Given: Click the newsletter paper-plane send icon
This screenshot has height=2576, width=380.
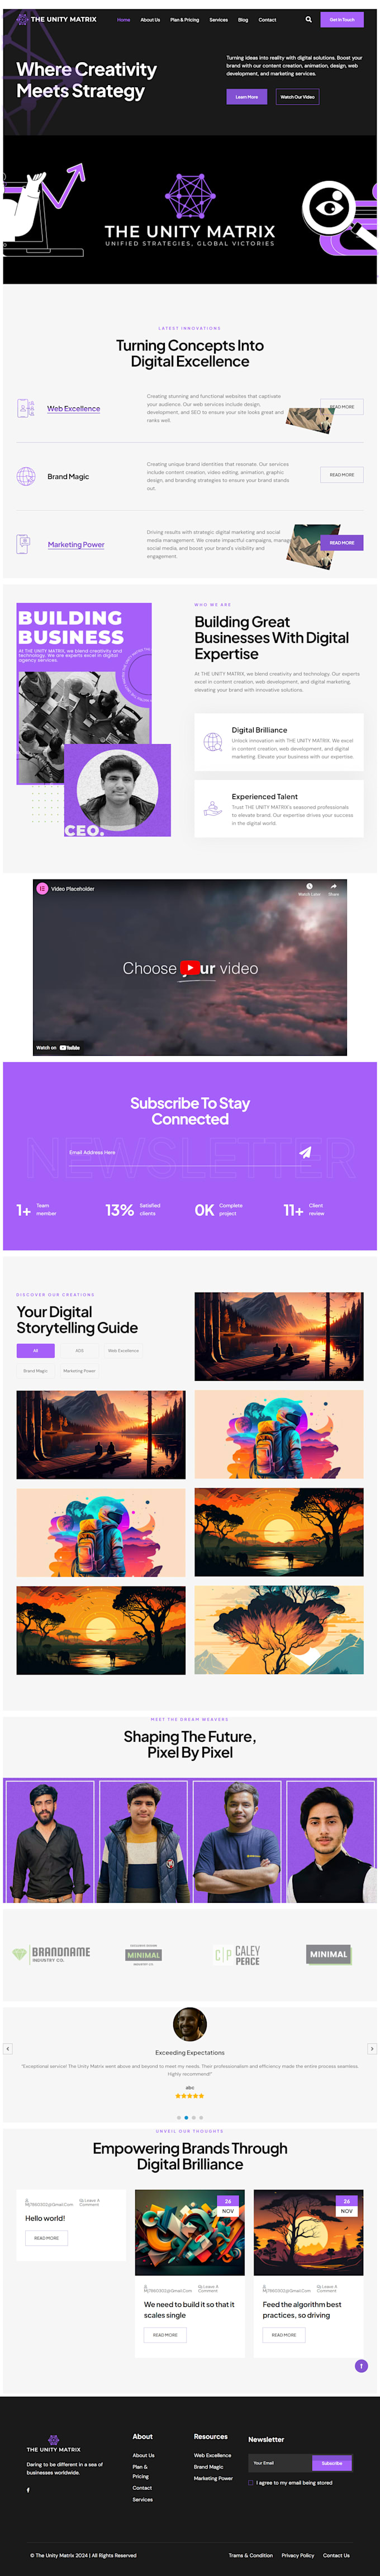Looking at the screenshot, I should coord(305,1152).
